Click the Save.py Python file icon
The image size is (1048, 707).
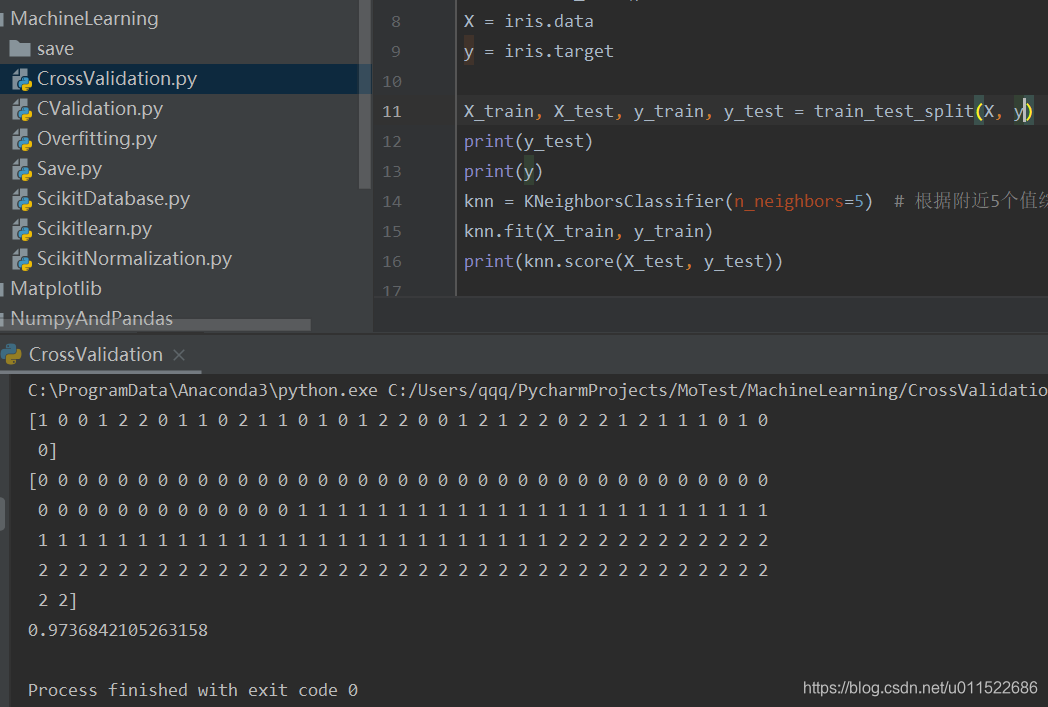[22, 168]
